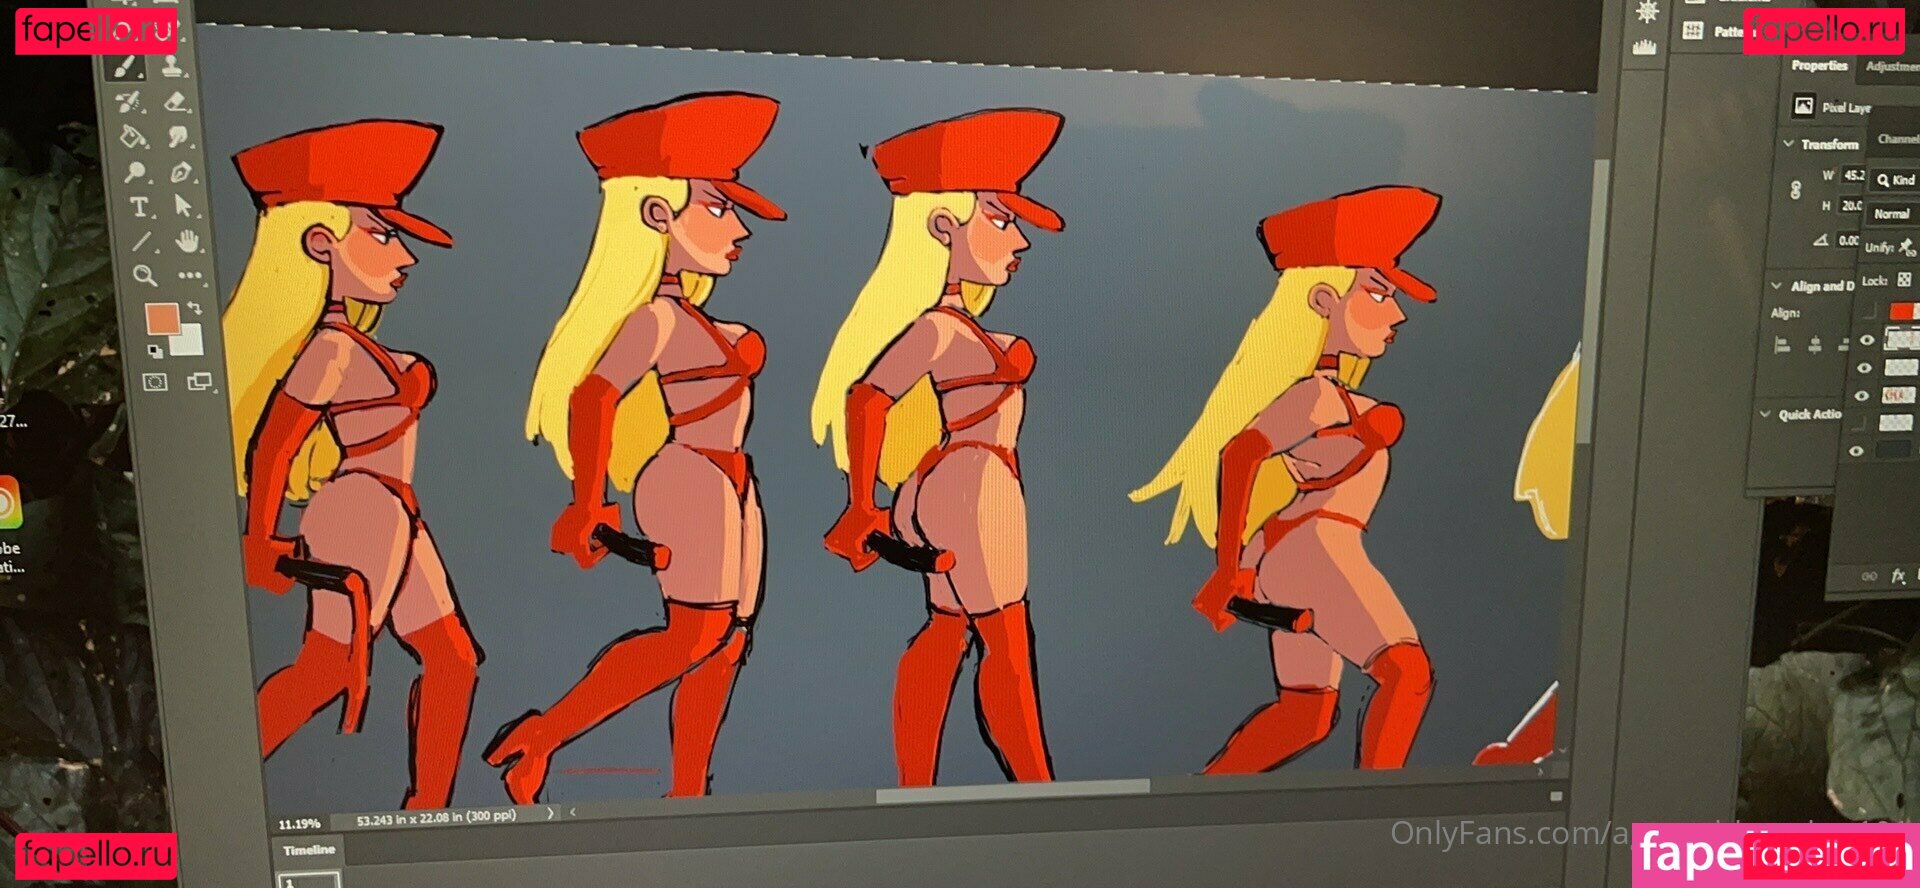The image size is (1920, 888).
Task: Open the fx layer style button
Action: click(1897, 576)
